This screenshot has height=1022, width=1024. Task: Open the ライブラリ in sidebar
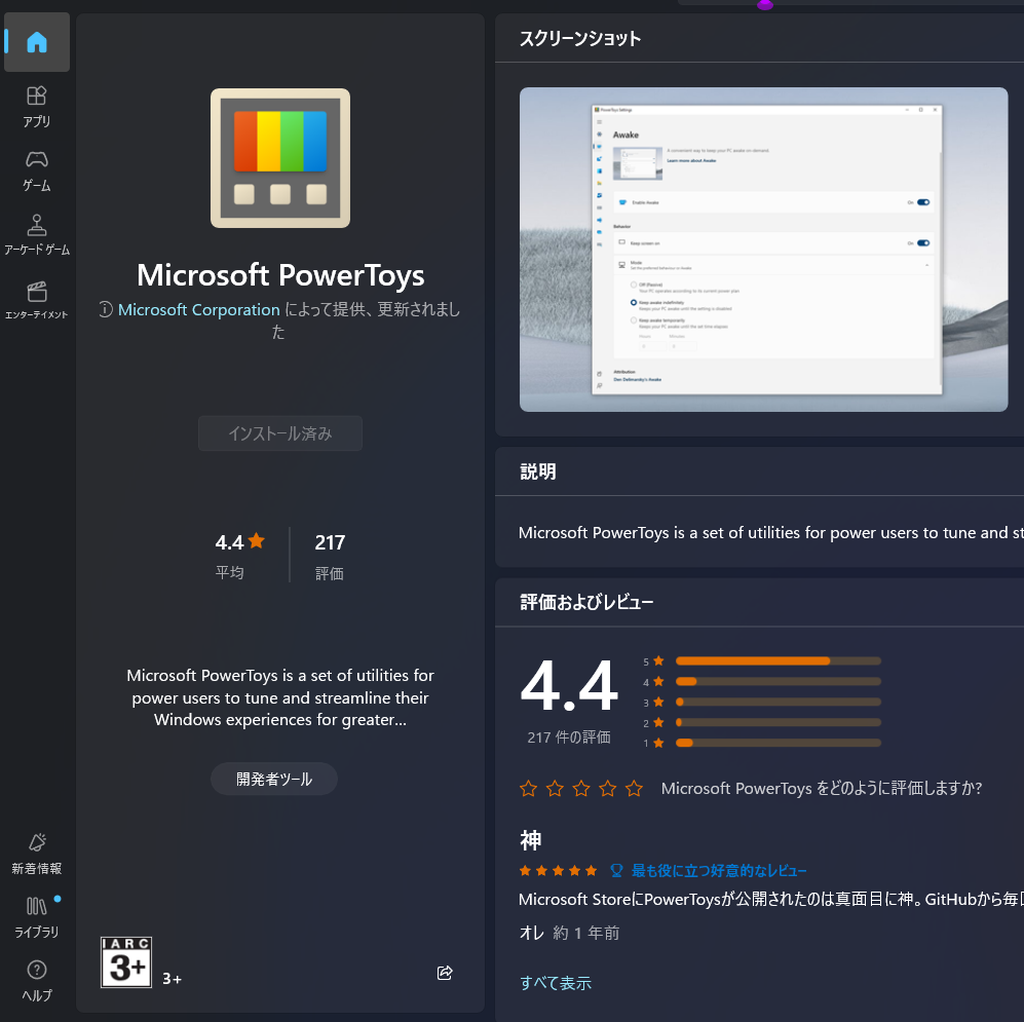(37, 917)
